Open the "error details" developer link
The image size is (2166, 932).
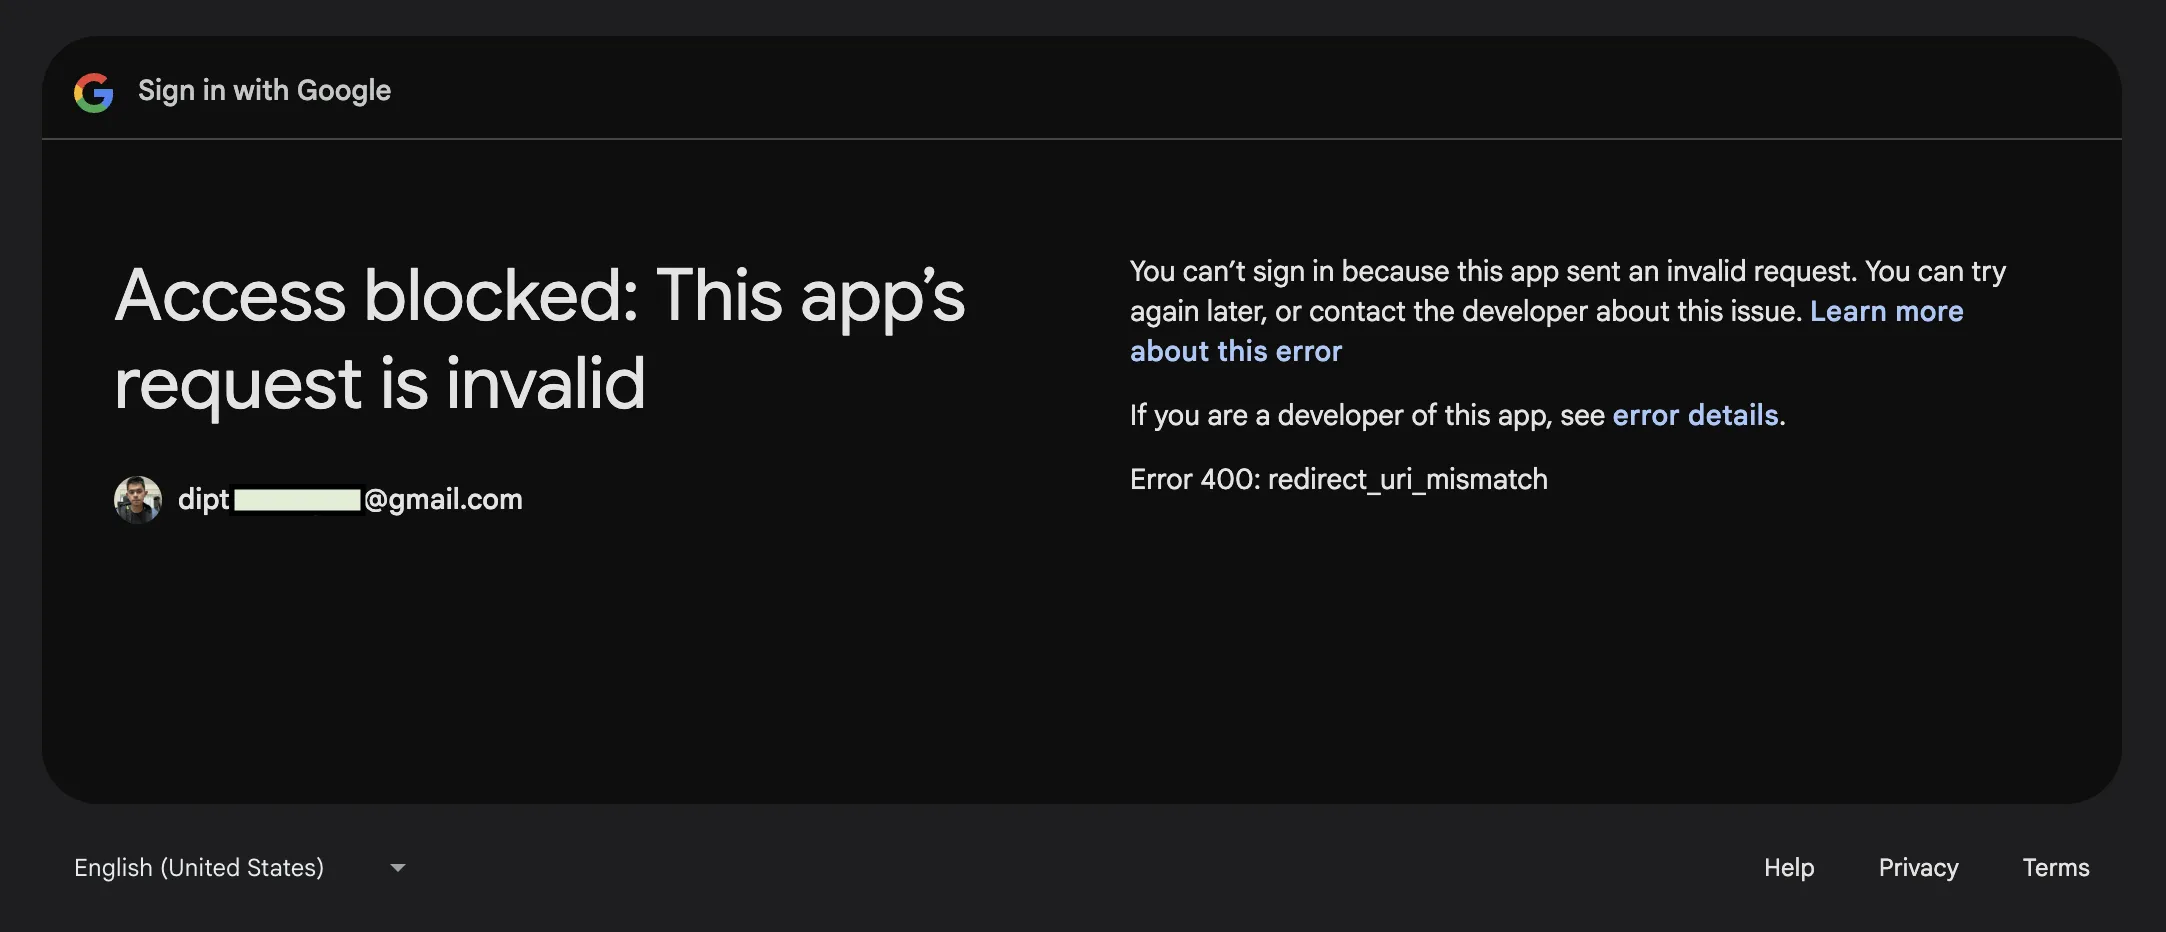1695,416
